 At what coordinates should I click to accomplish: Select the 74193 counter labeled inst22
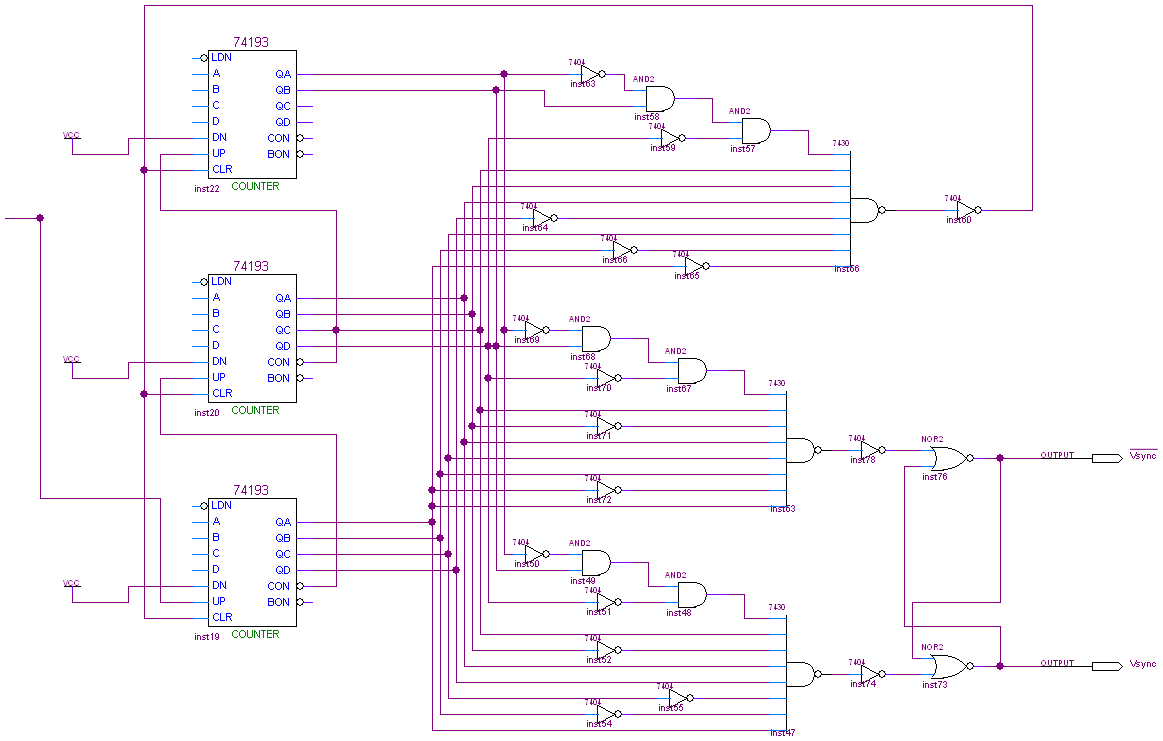pyautogui.click(x=252, y=114)
